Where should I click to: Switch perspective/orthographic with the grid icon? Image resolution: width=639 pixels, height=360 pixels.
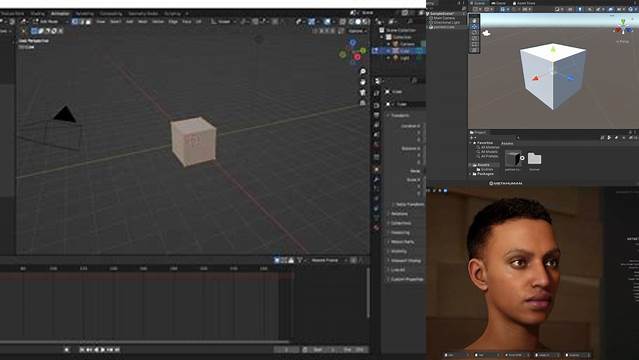pos(363,103)
